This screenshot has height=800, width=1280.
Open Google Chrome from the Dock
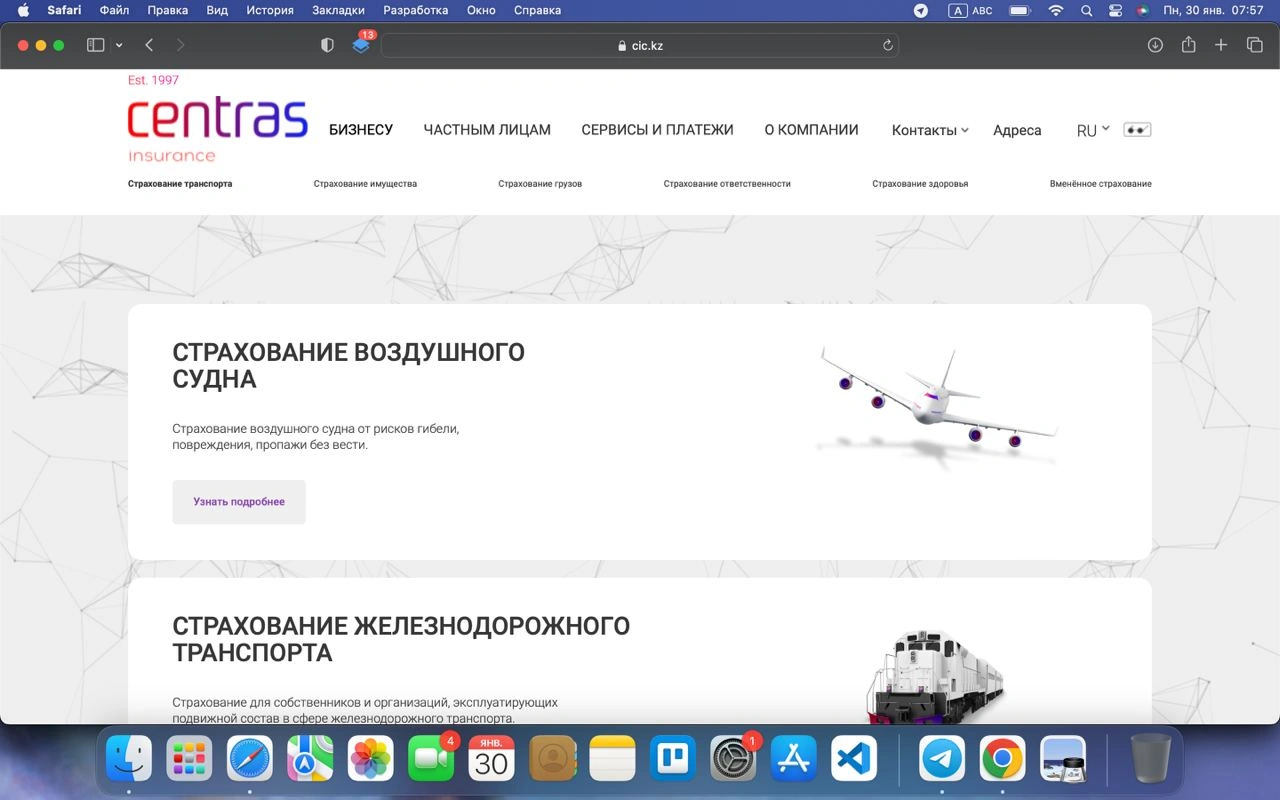point(1002,760)
